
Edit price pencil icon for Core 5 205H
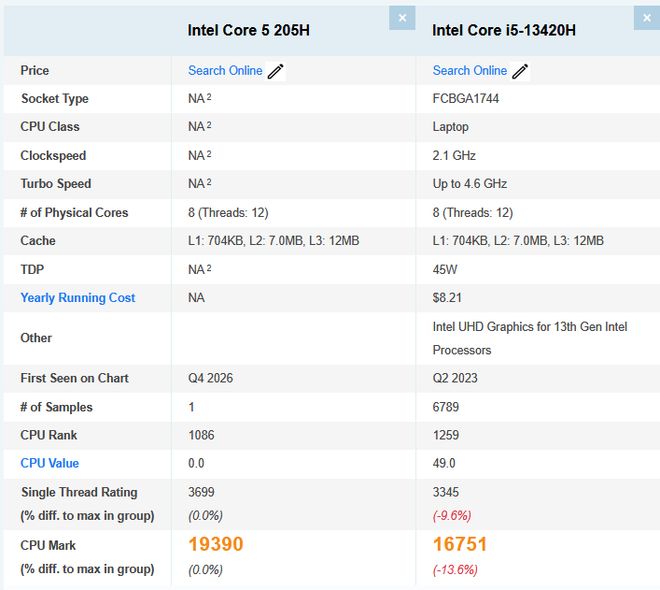276,71
